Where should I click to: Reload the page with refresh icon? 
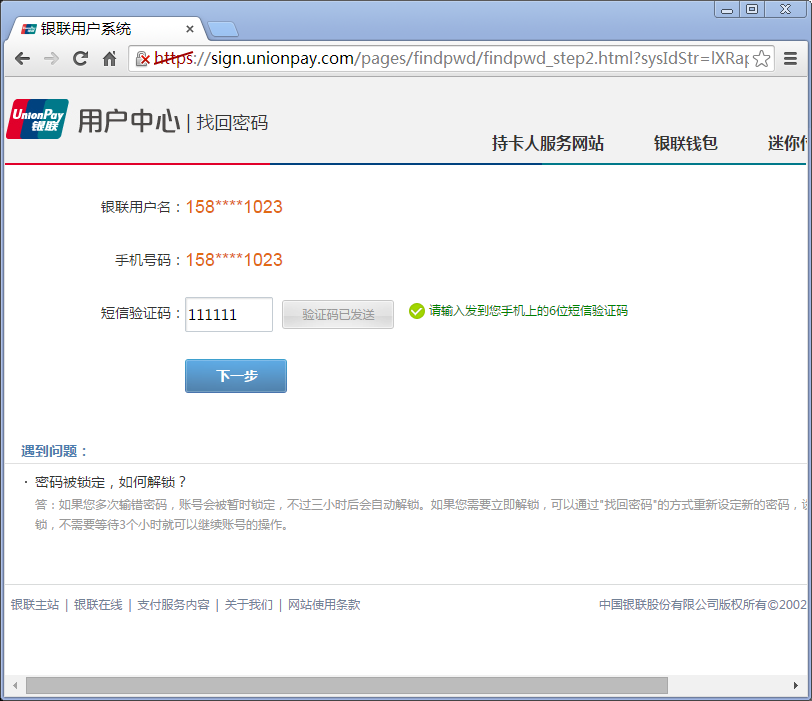[x=80, y=59]
